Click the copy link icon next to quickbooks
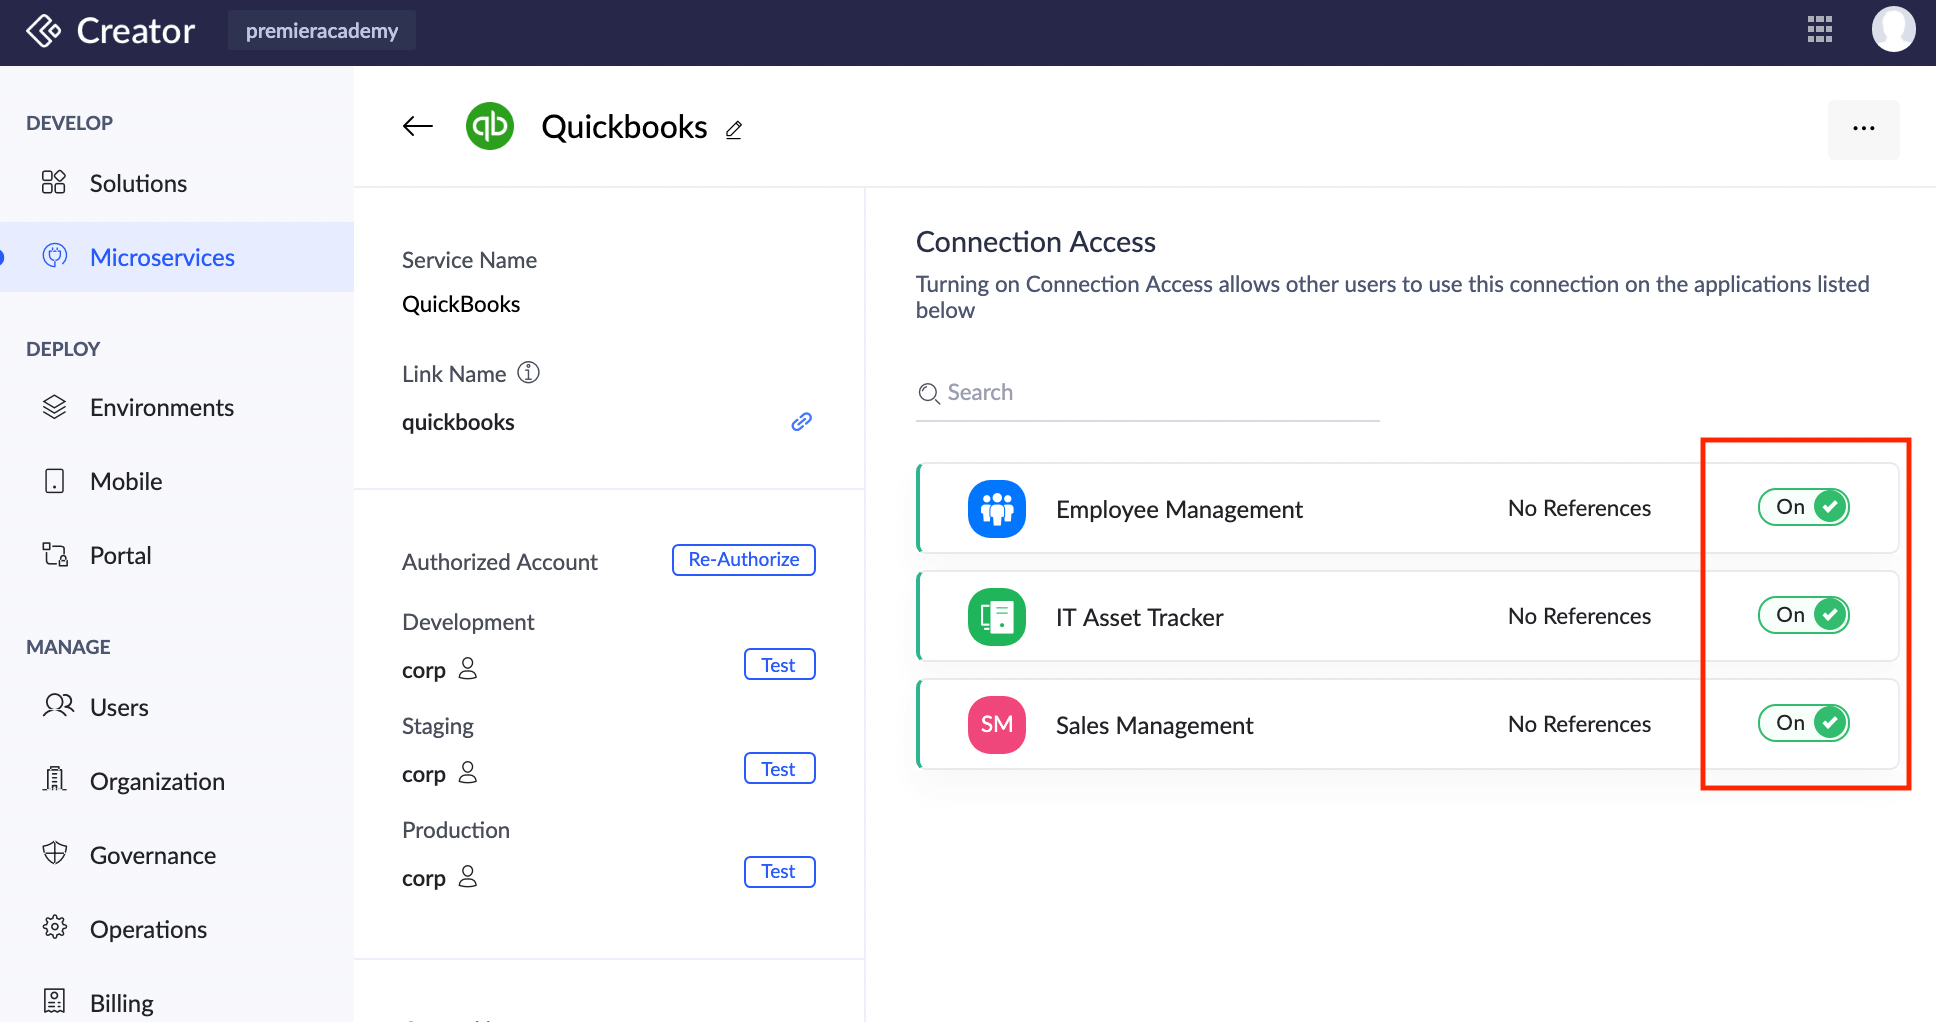This screenshot has height=1022, width=1936. click(800, 421)
